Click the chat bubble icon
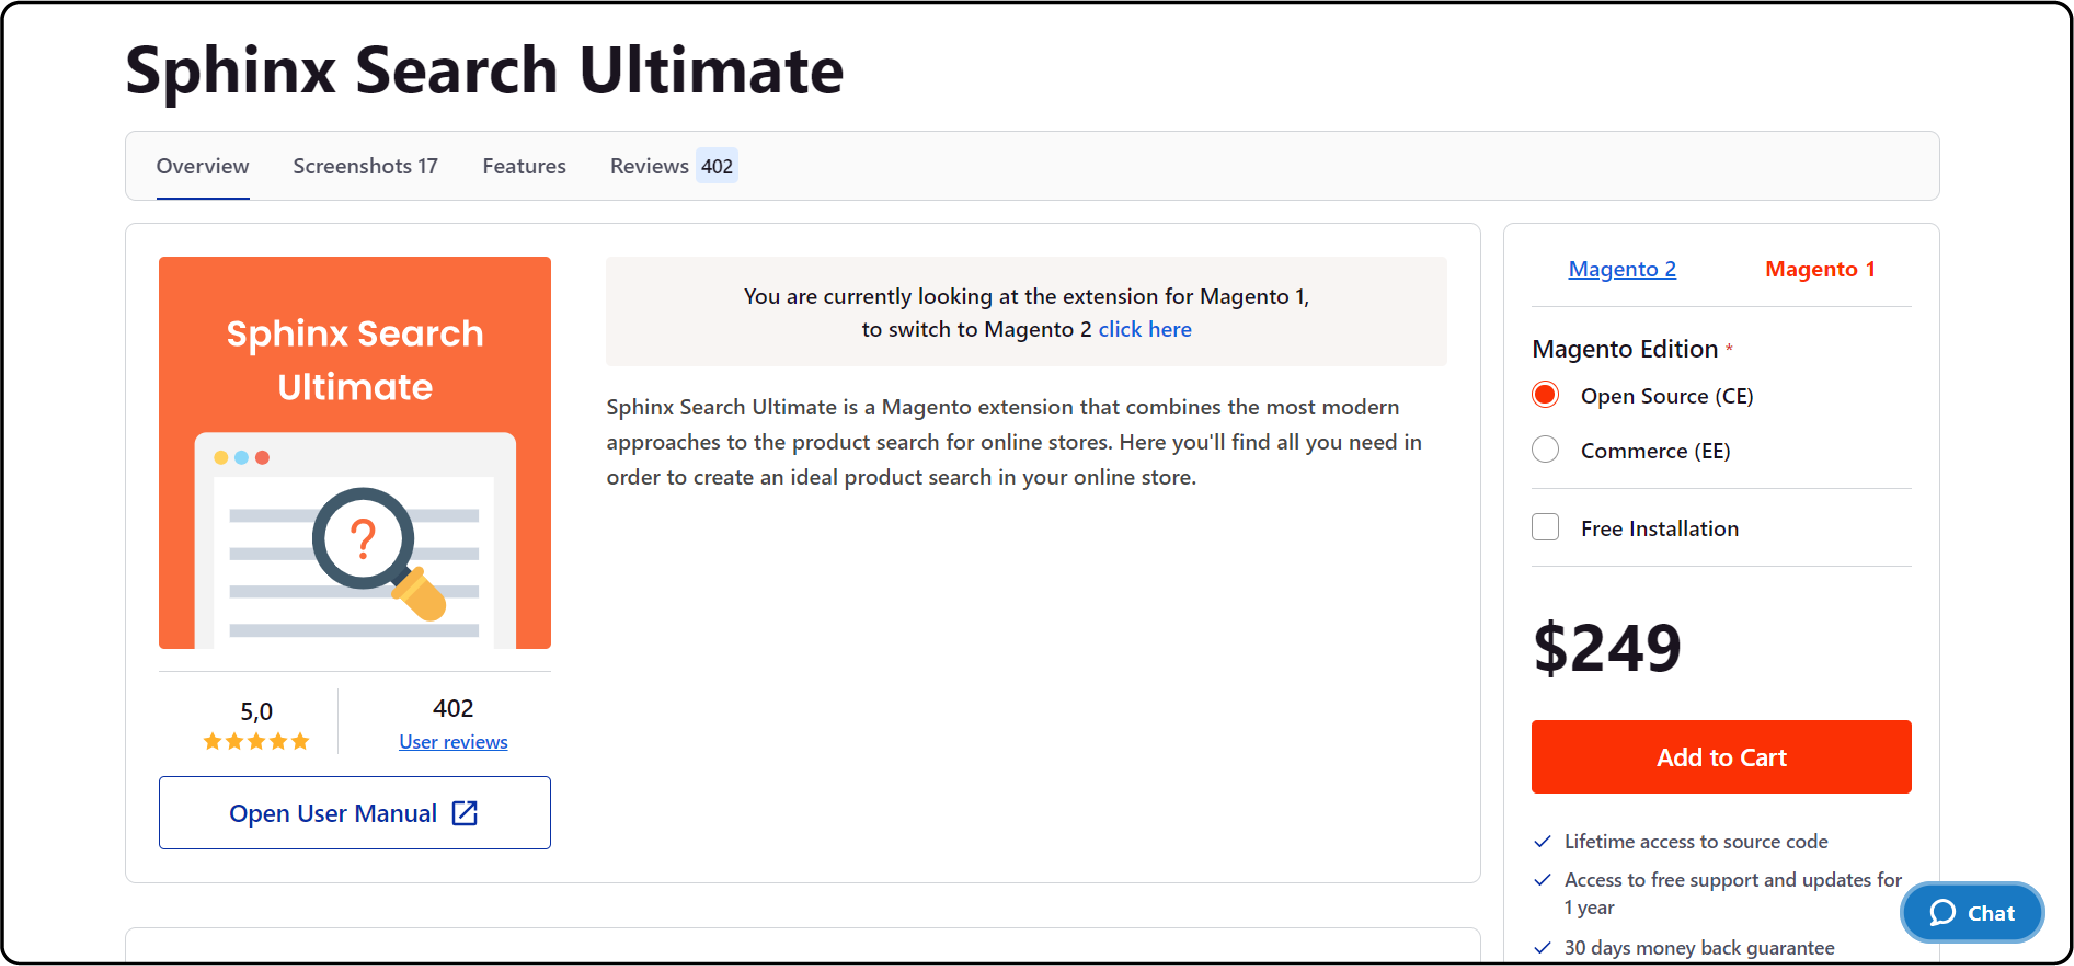Image resolution: width=2074 pixels, height=966 pixels. (x=1942, y=912)
